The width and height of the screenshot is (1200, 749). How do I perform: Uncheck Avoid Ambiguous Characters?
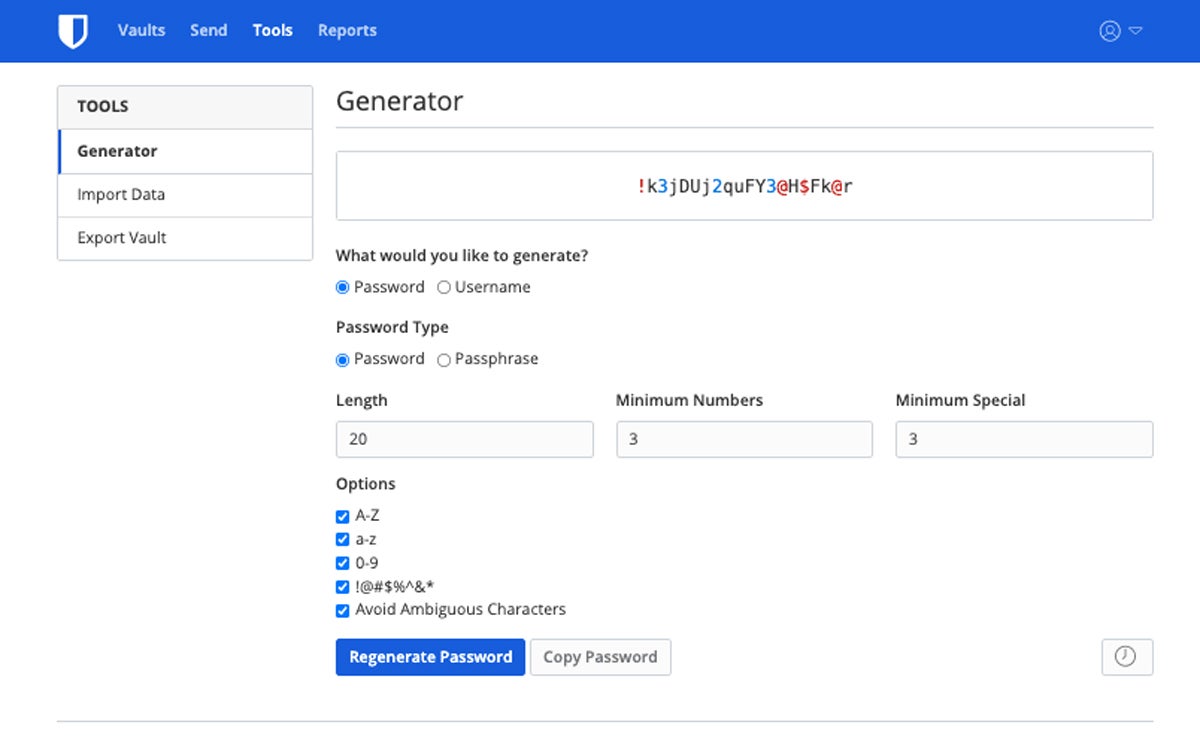point(343,610)
